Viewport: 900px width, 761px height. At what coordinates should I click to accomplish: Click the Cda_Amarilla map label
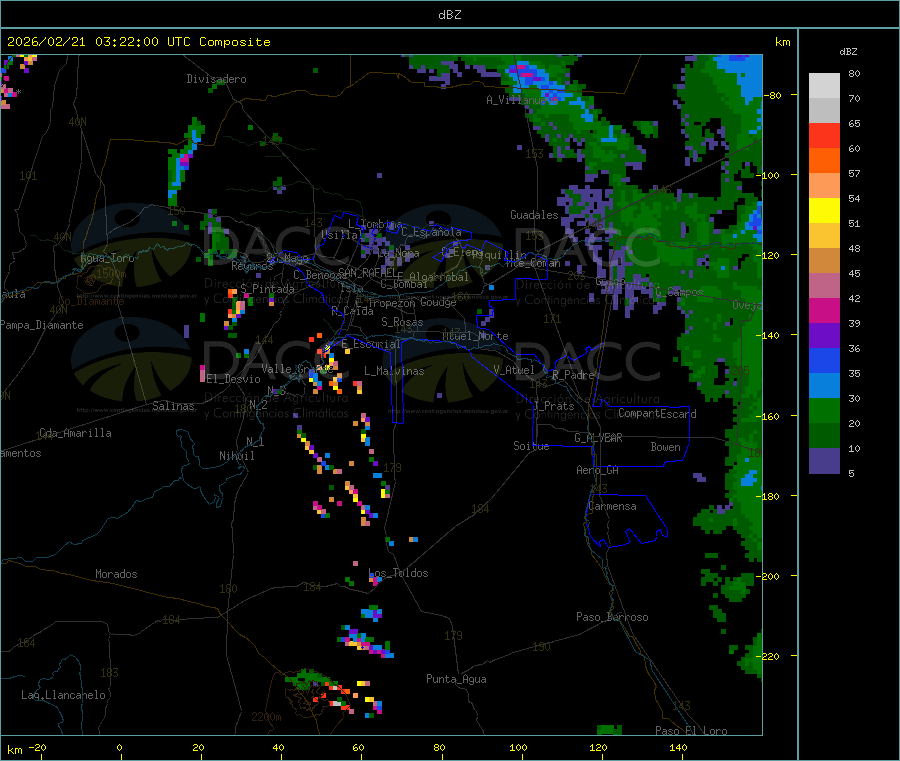pos(75,433)
